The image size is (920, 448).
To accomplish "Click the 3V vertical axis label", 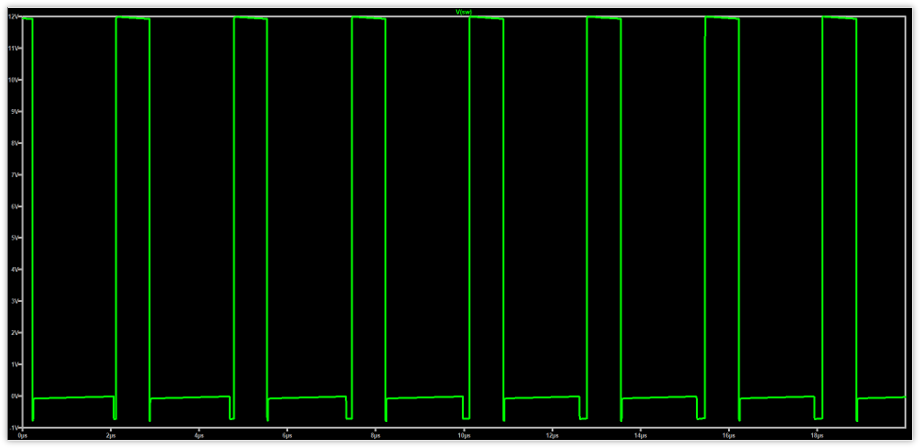I will click(13, 301).
